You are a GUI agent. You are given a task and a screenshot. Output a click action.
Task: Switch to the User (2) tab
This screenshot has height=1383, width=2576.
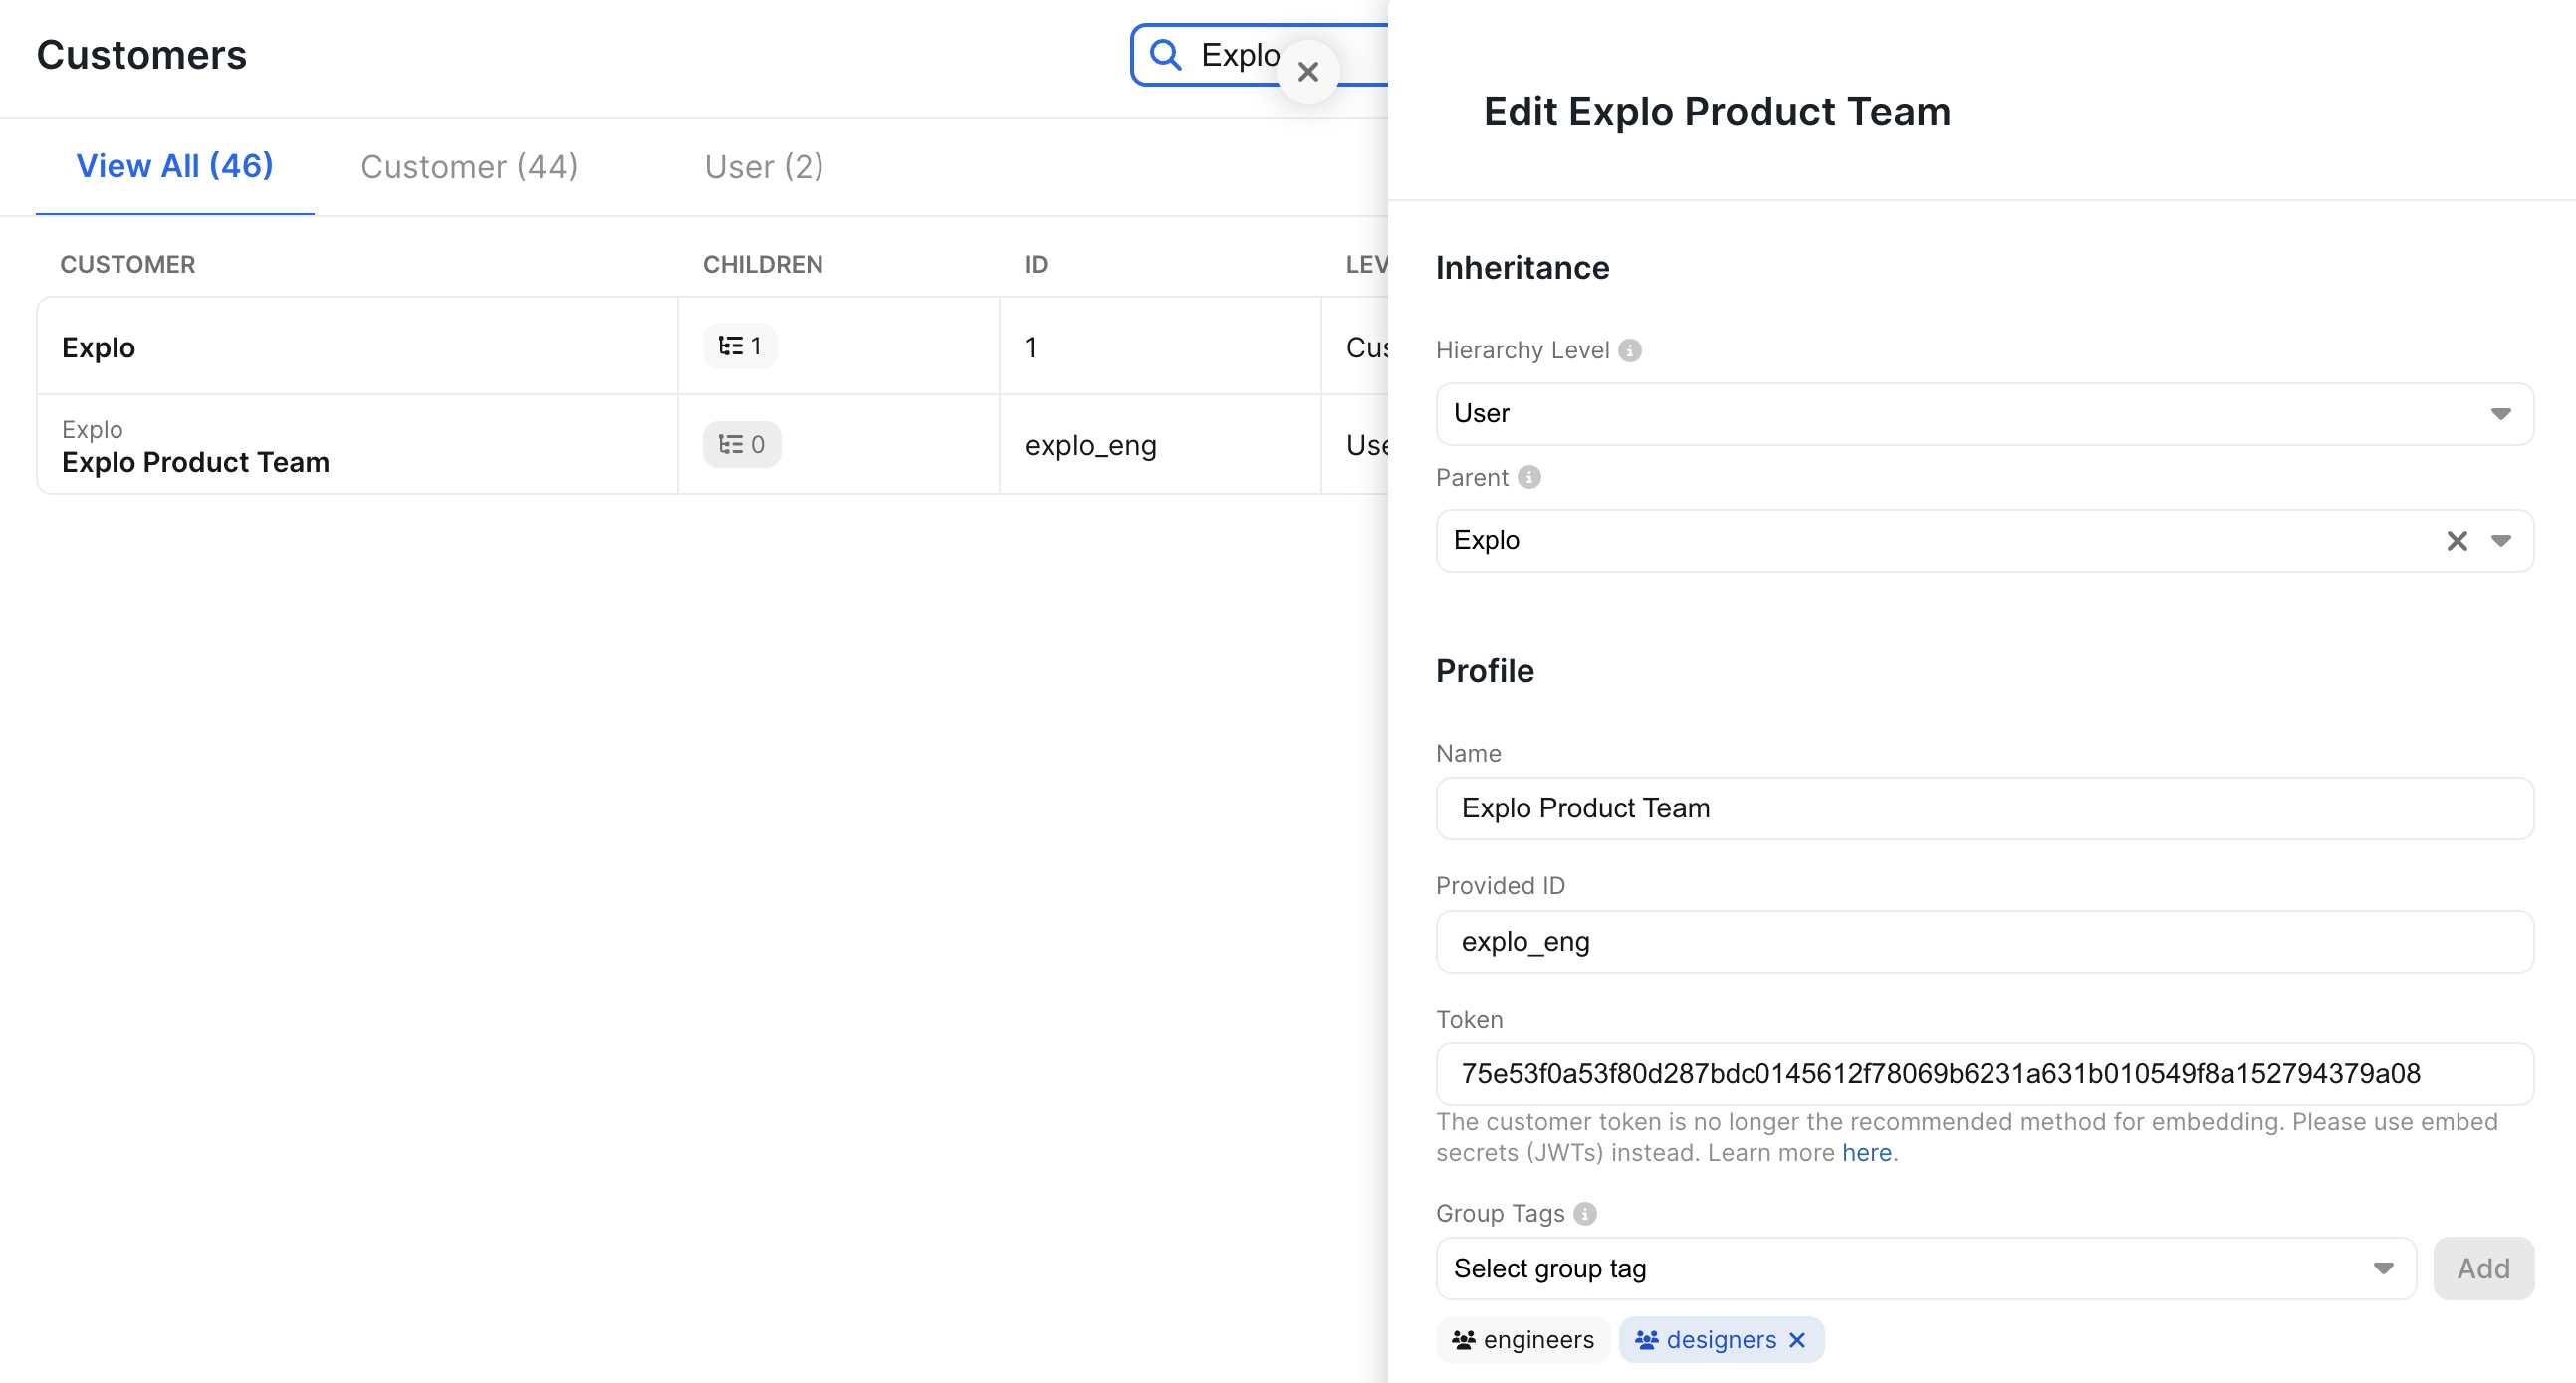tap(763, 166)
